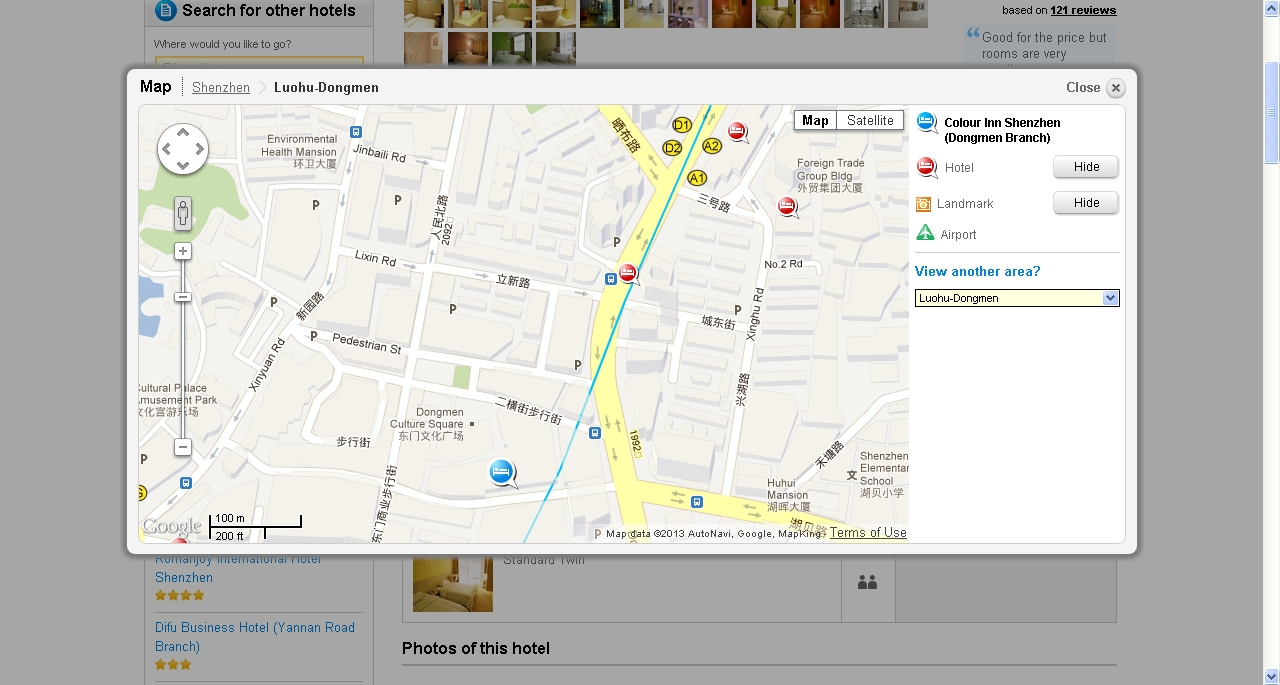Open the Romanjoy International Hotel Shenzhen link
The width and height of the screenshot is (1280, 685).
click(238, 568)
